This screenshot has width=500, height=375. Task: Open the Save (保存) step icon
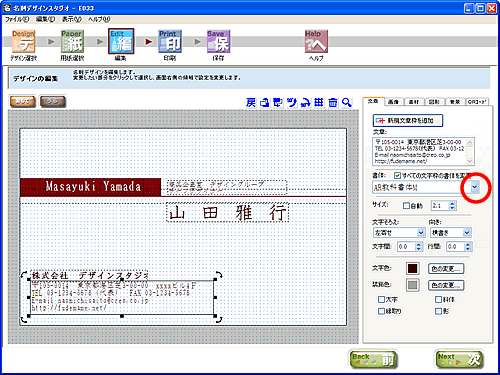[218, 42]
